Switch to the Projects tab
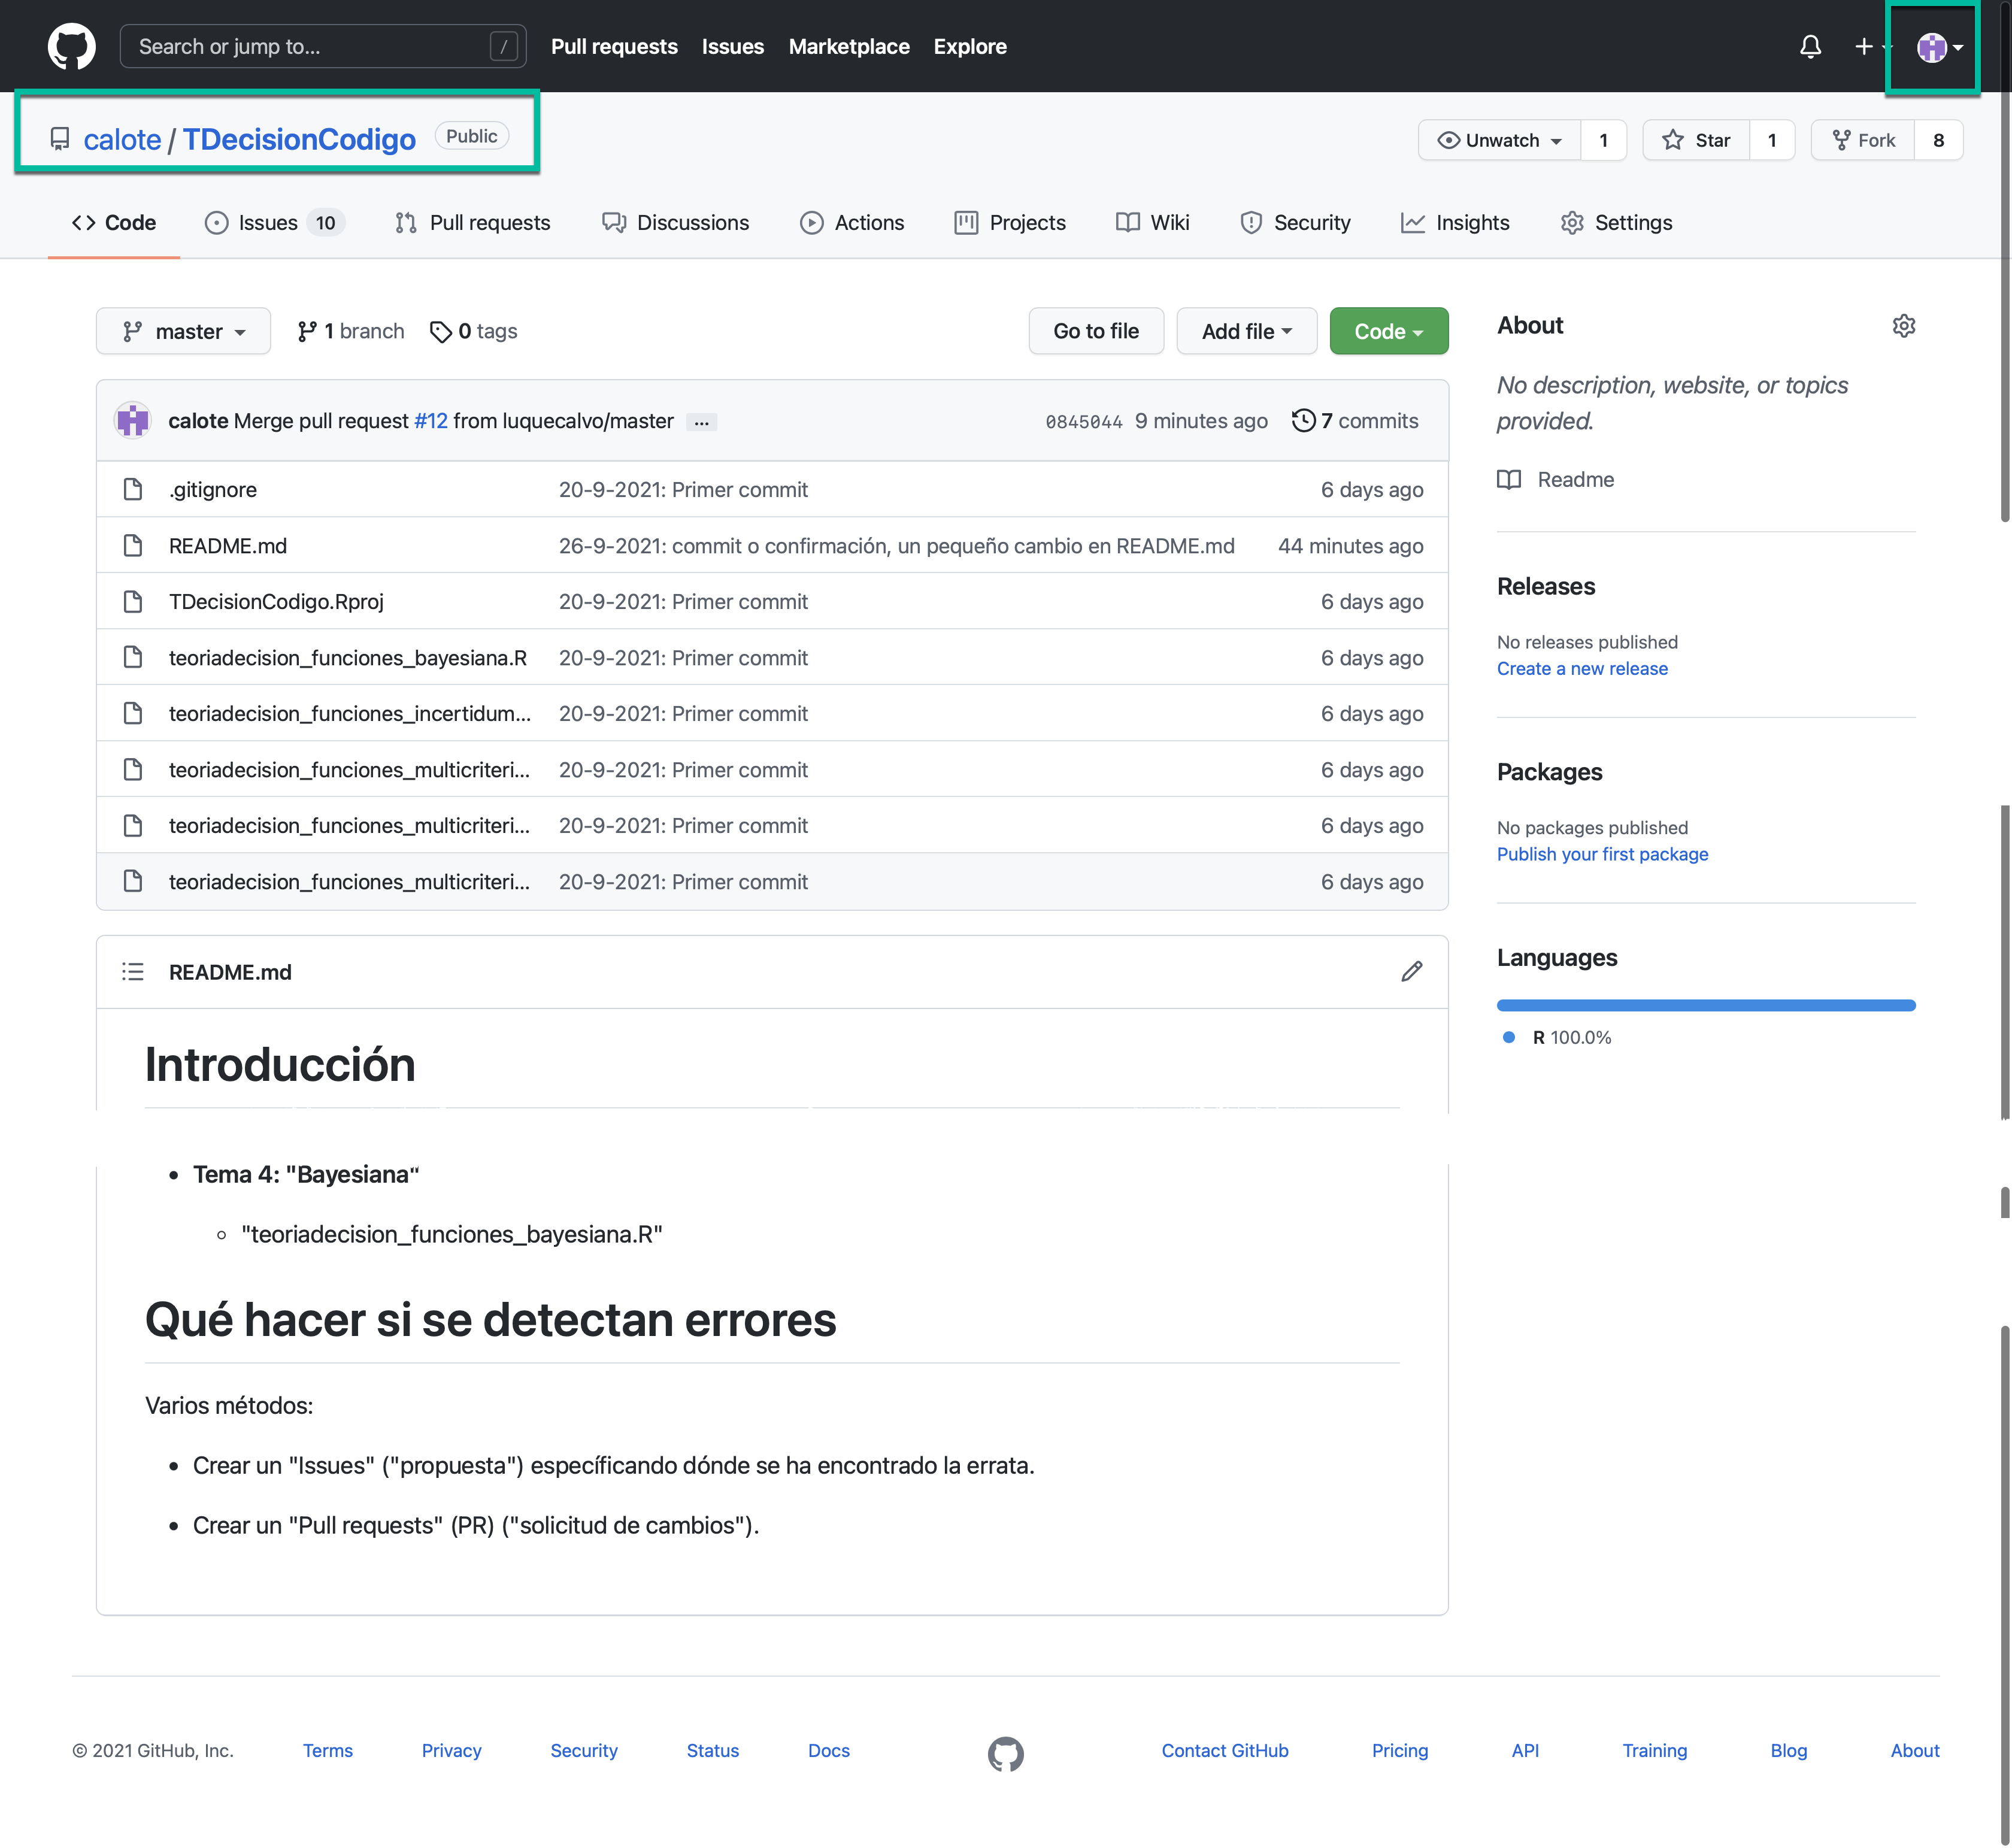This screenshot has width=2012, height=1848. (x=1010, y=222)
